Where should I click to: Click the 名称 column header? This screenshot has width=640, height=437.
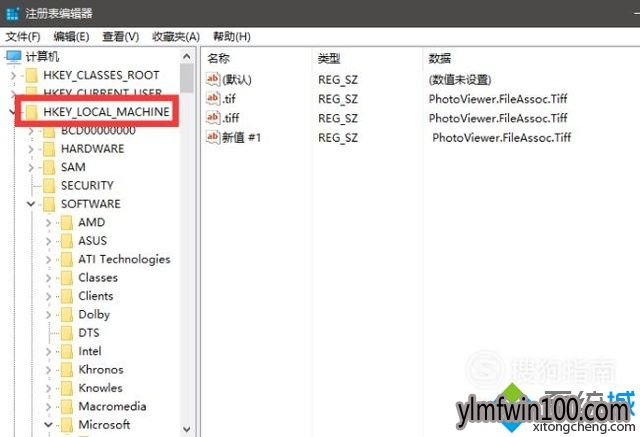[218, 58]
